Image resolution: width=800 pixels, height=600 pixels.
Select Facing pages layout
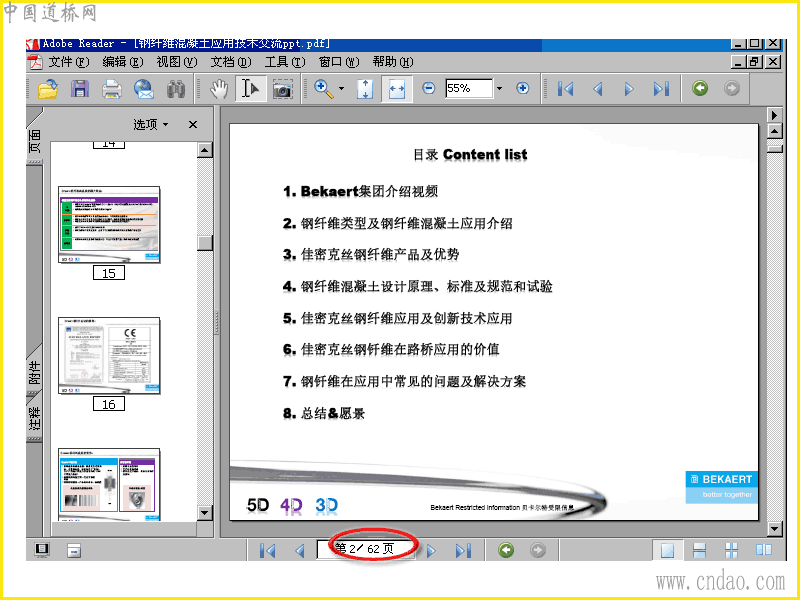coord(764,550)
